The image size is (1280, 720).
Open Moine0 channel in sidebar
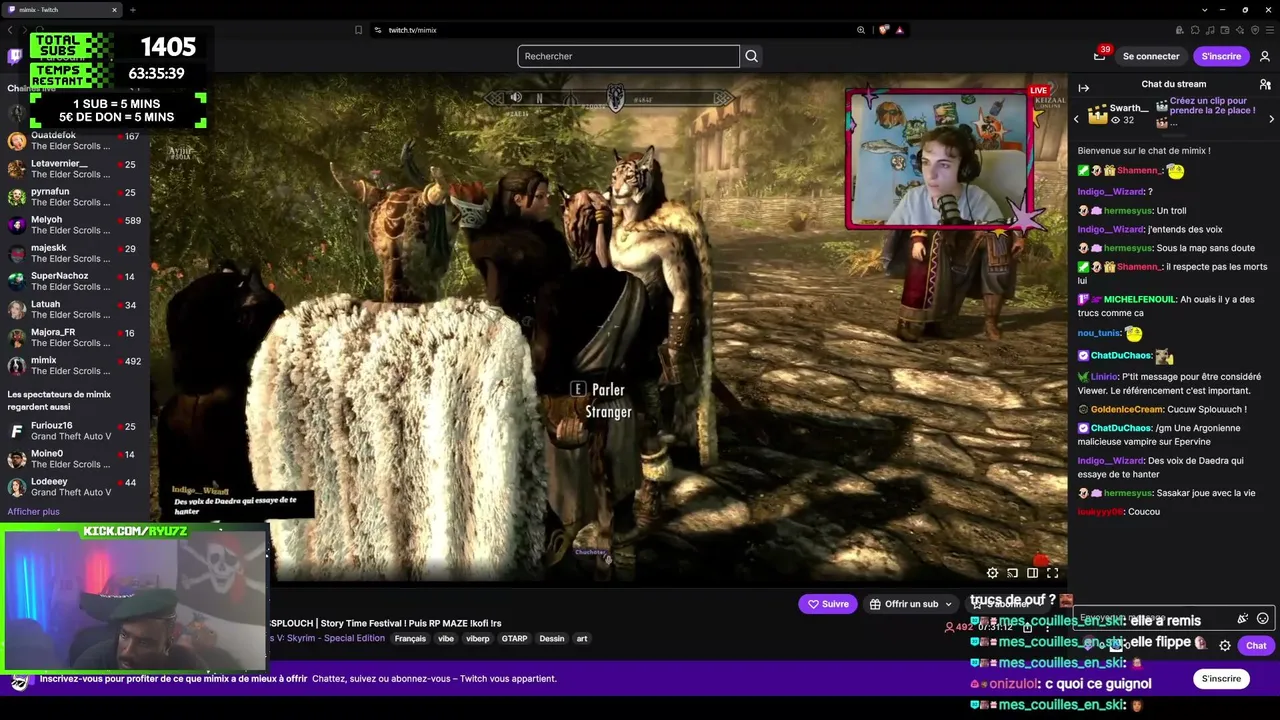tap(75, 459)
